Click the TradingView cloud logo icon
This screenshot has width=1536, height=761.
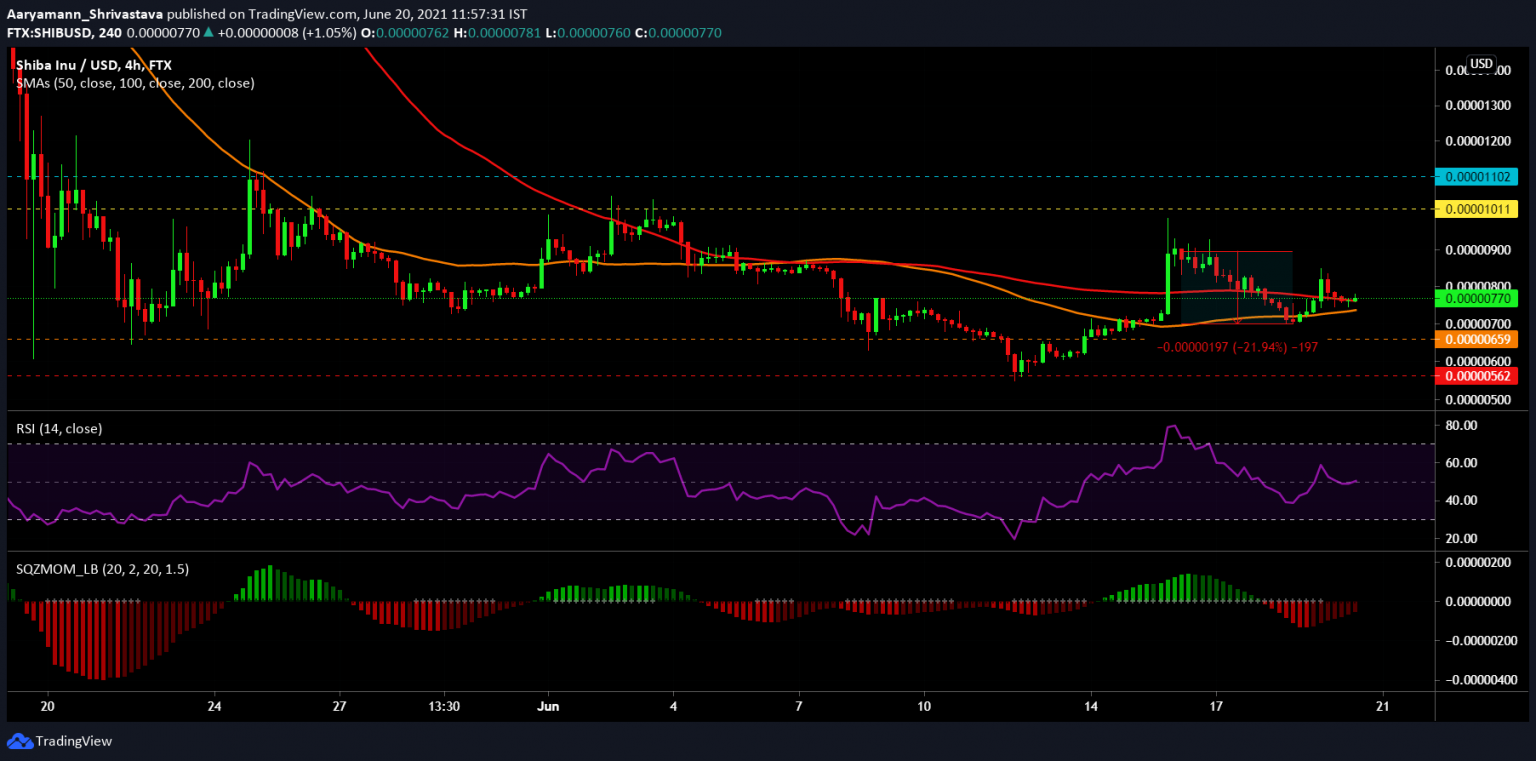[19, 741]
